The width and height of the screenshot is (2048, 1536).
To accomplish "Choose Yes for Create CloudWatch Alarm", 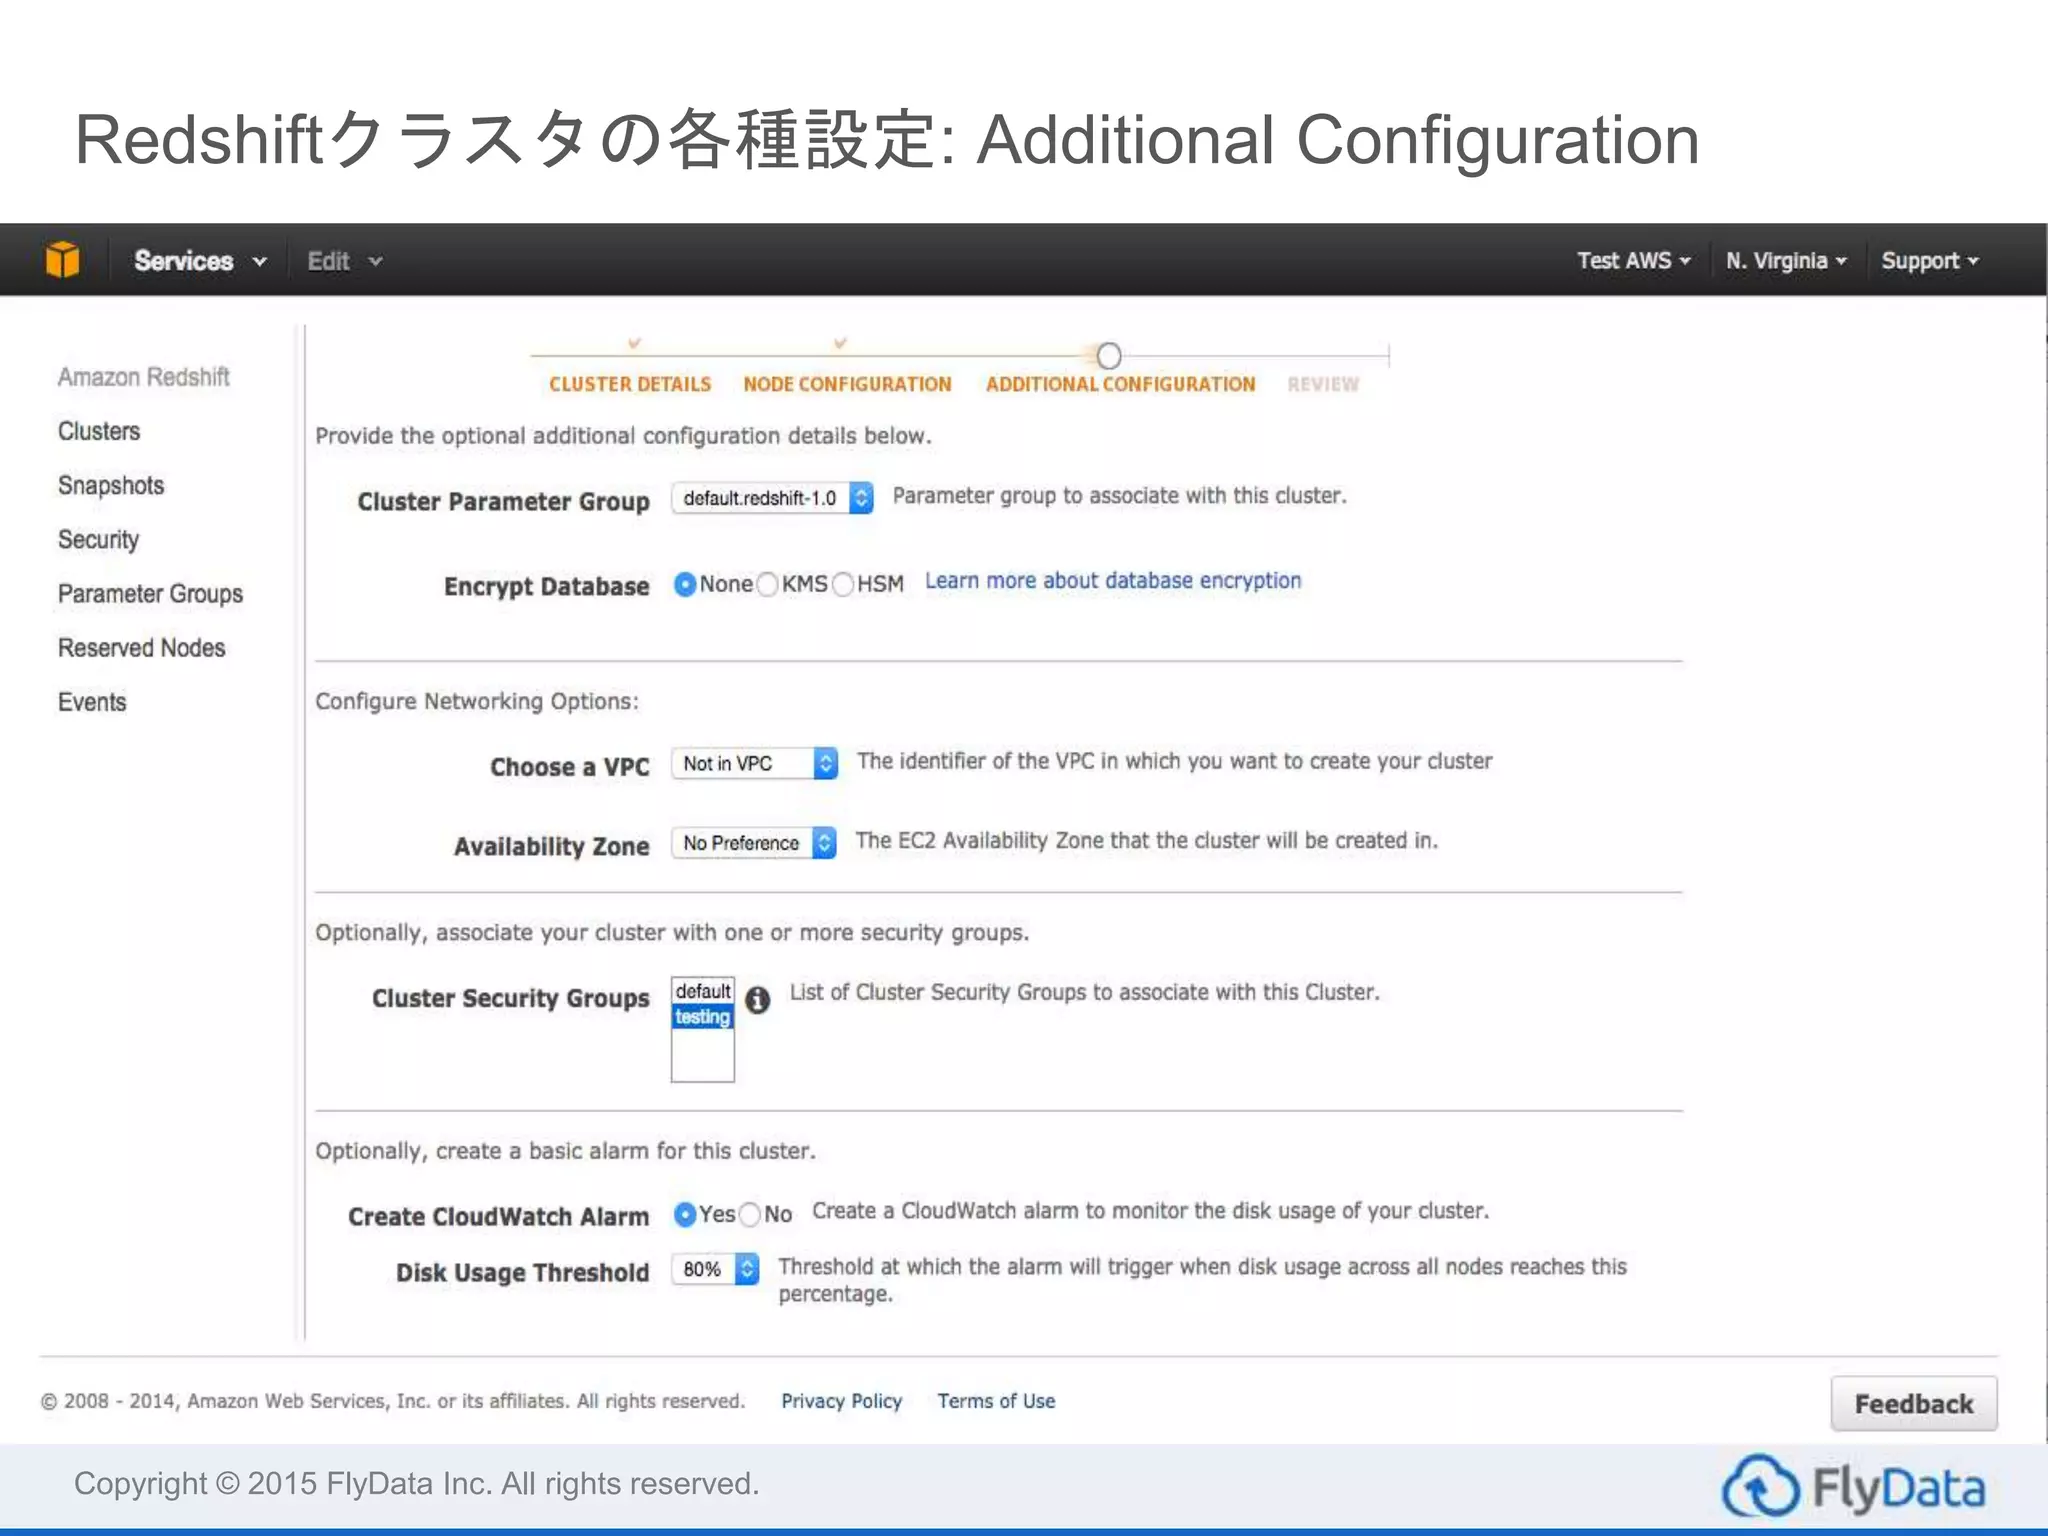I will coord(685,1215).
